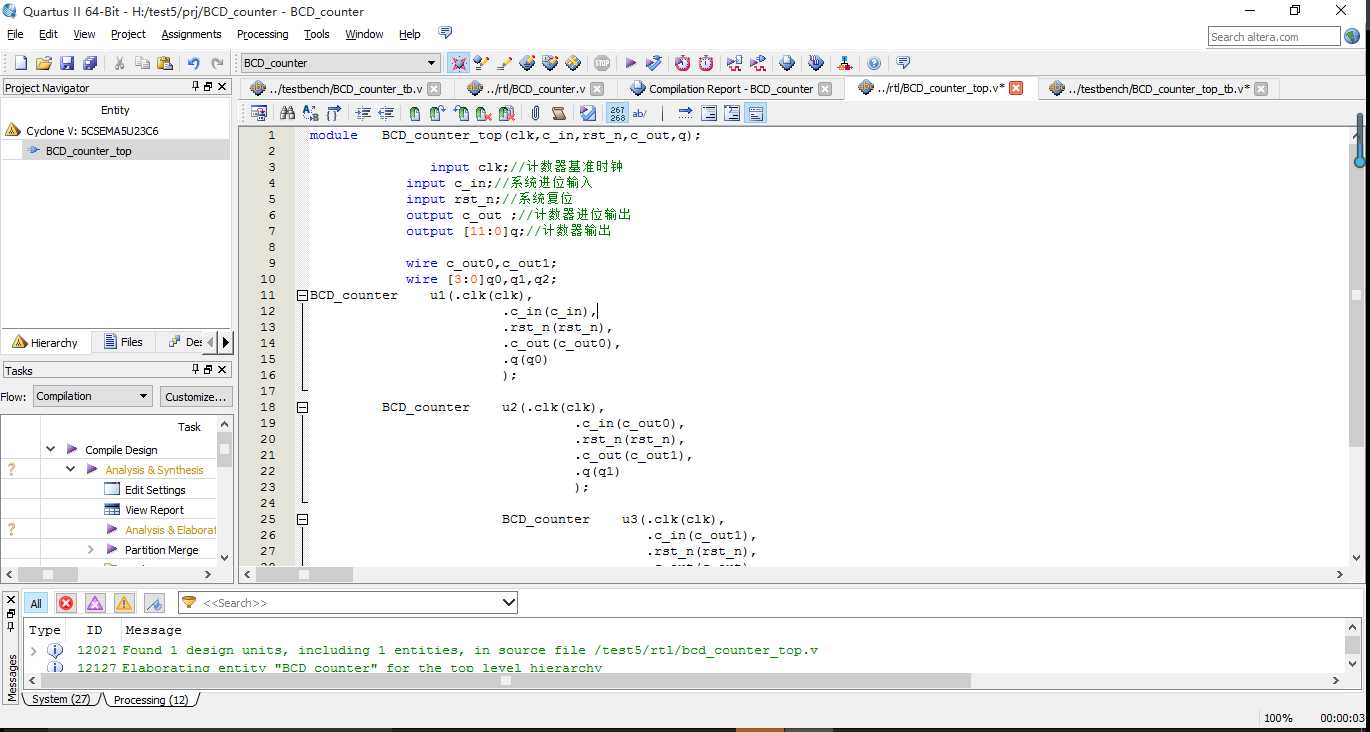Click the Decrease Indent icon
The width and height of the screenshot is (1370, 732).
coord(386,113)
